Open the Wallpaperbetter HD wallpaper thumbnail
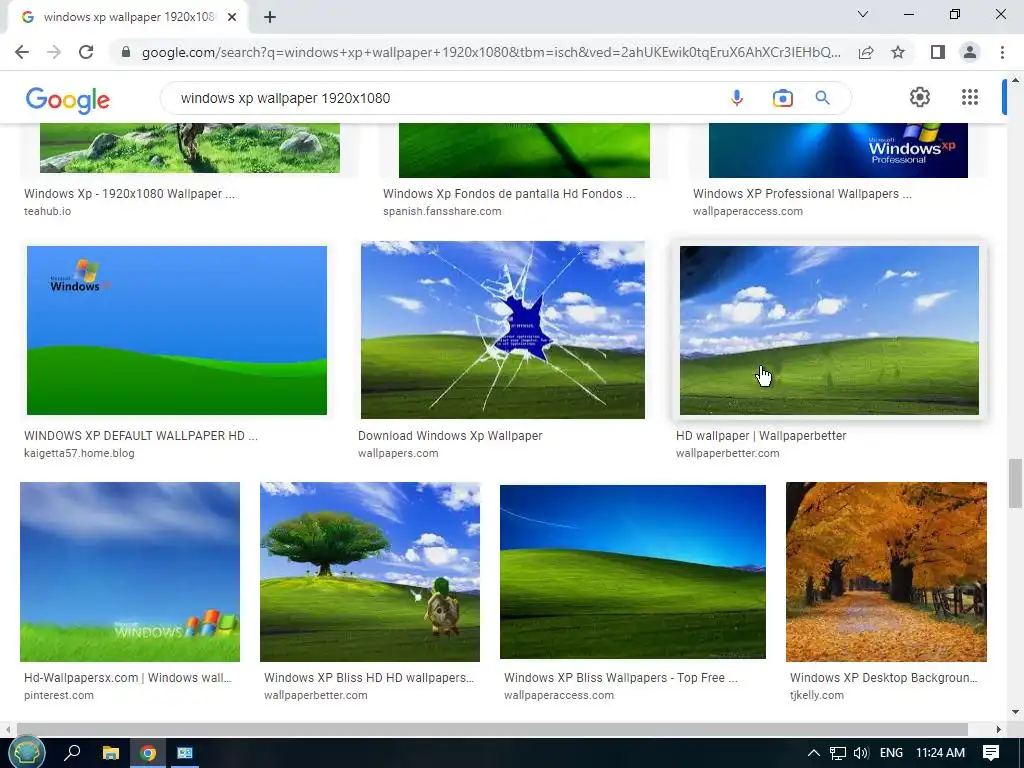The image size is (1024, 768). (x=829, y=330)
